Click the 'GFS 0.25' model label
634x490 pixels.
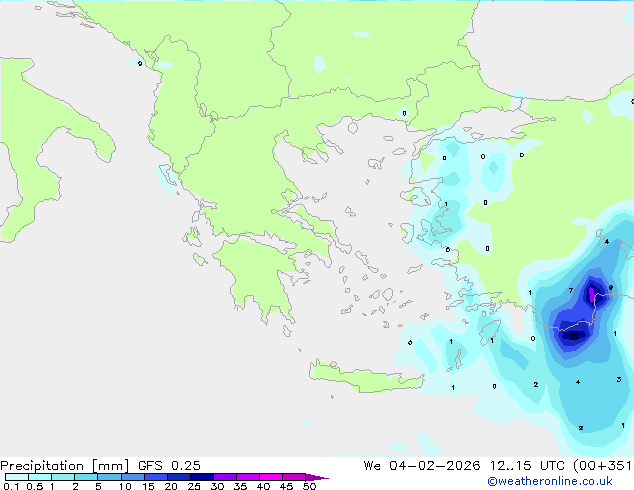point(169,466)
